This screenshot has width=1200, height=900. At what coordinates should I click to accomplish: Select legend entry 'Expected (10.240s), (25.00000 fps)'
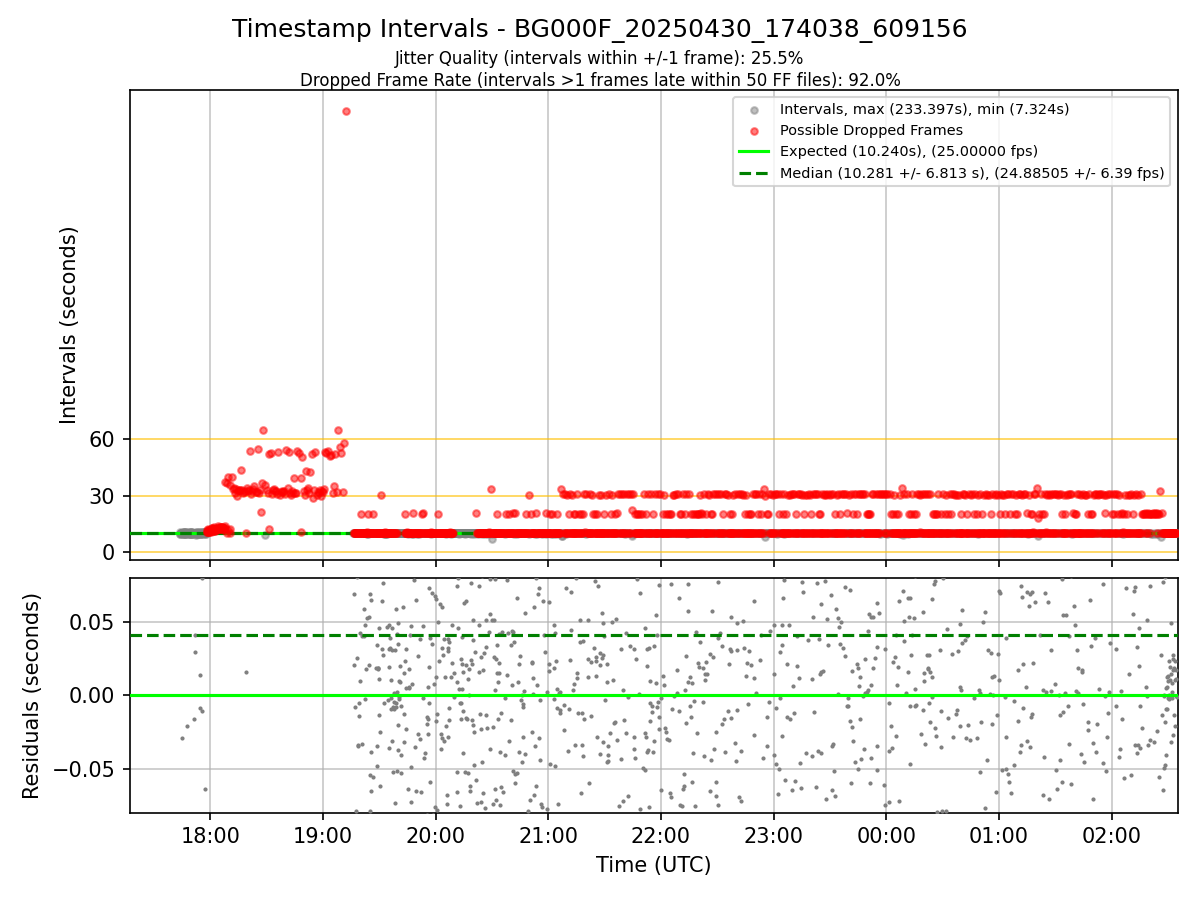click(908, 151)
